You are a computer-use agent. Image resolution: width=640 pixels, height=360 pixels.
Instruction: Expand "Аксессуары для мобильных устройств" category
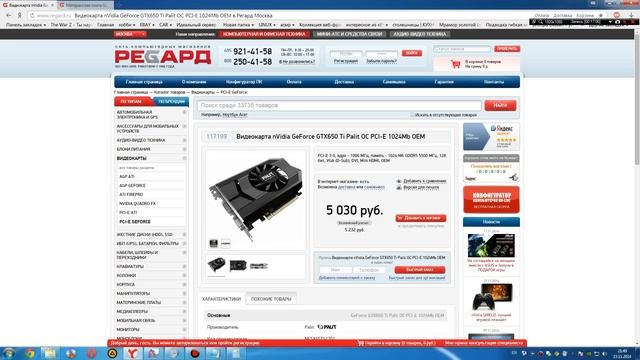tap(184, 127)
